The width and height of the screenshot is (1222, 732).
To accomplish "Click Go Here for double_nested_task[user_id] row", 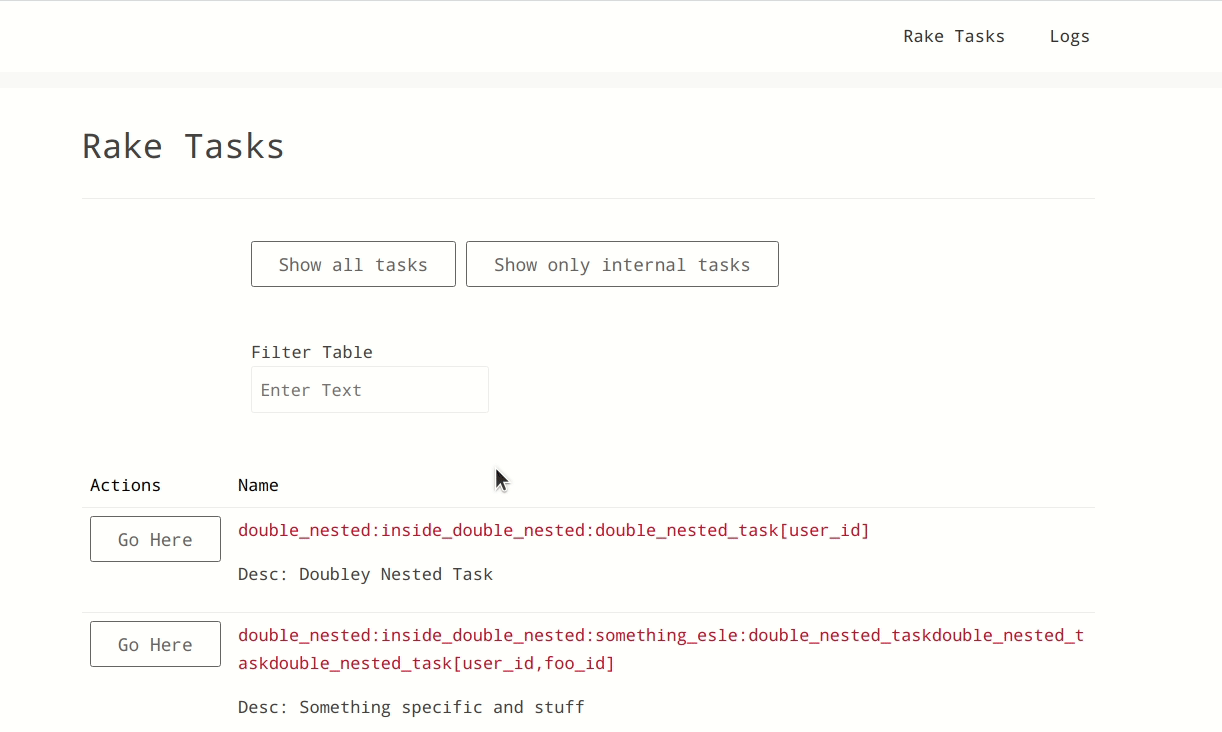I will point(155,539).
